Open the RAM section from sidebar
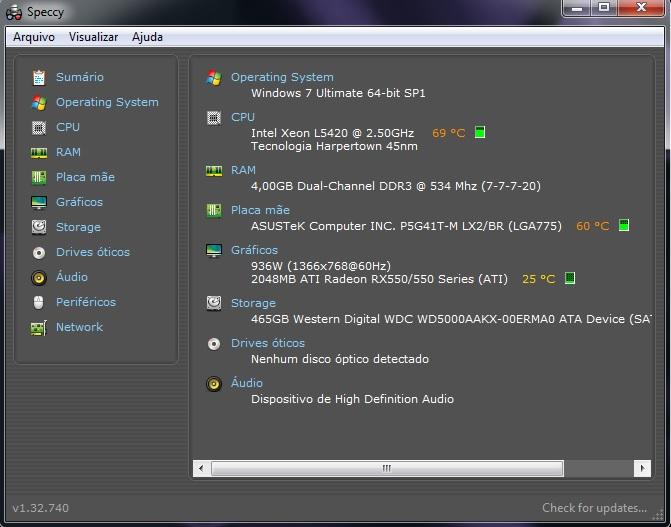Image resolution: width=671 pixels, height=527 pixels. click(68, 152)
